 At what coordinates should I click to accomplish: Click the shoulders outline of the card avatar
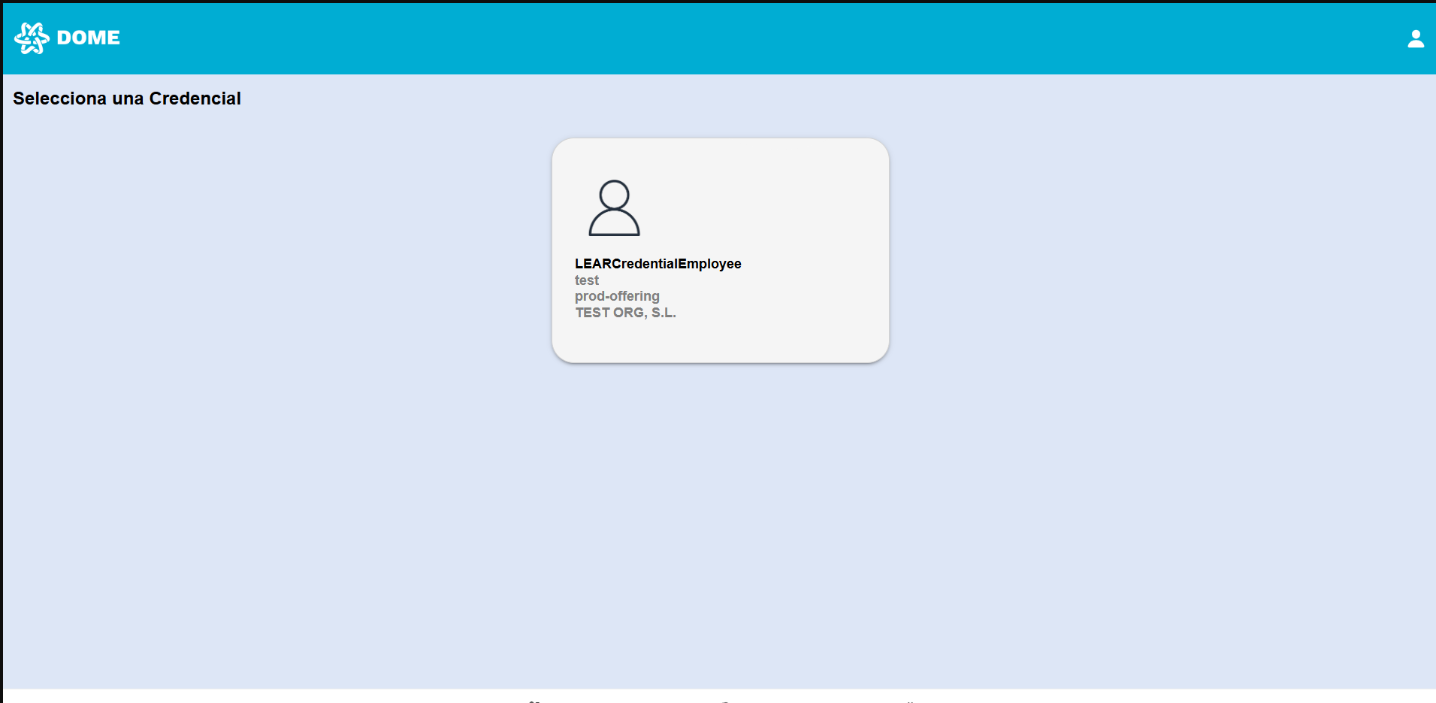coord(614,225)
